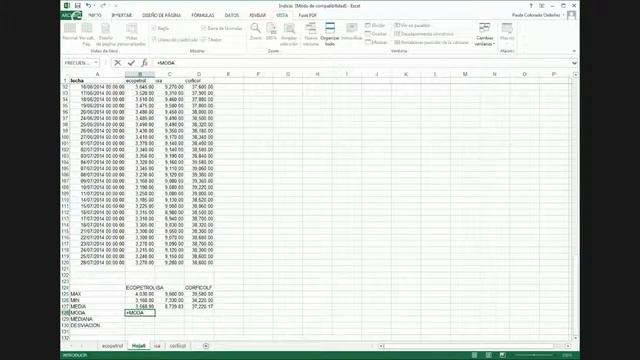Screen dimensions: 640x360
Task: Click the user account avatar
Action: coord(571,15)
